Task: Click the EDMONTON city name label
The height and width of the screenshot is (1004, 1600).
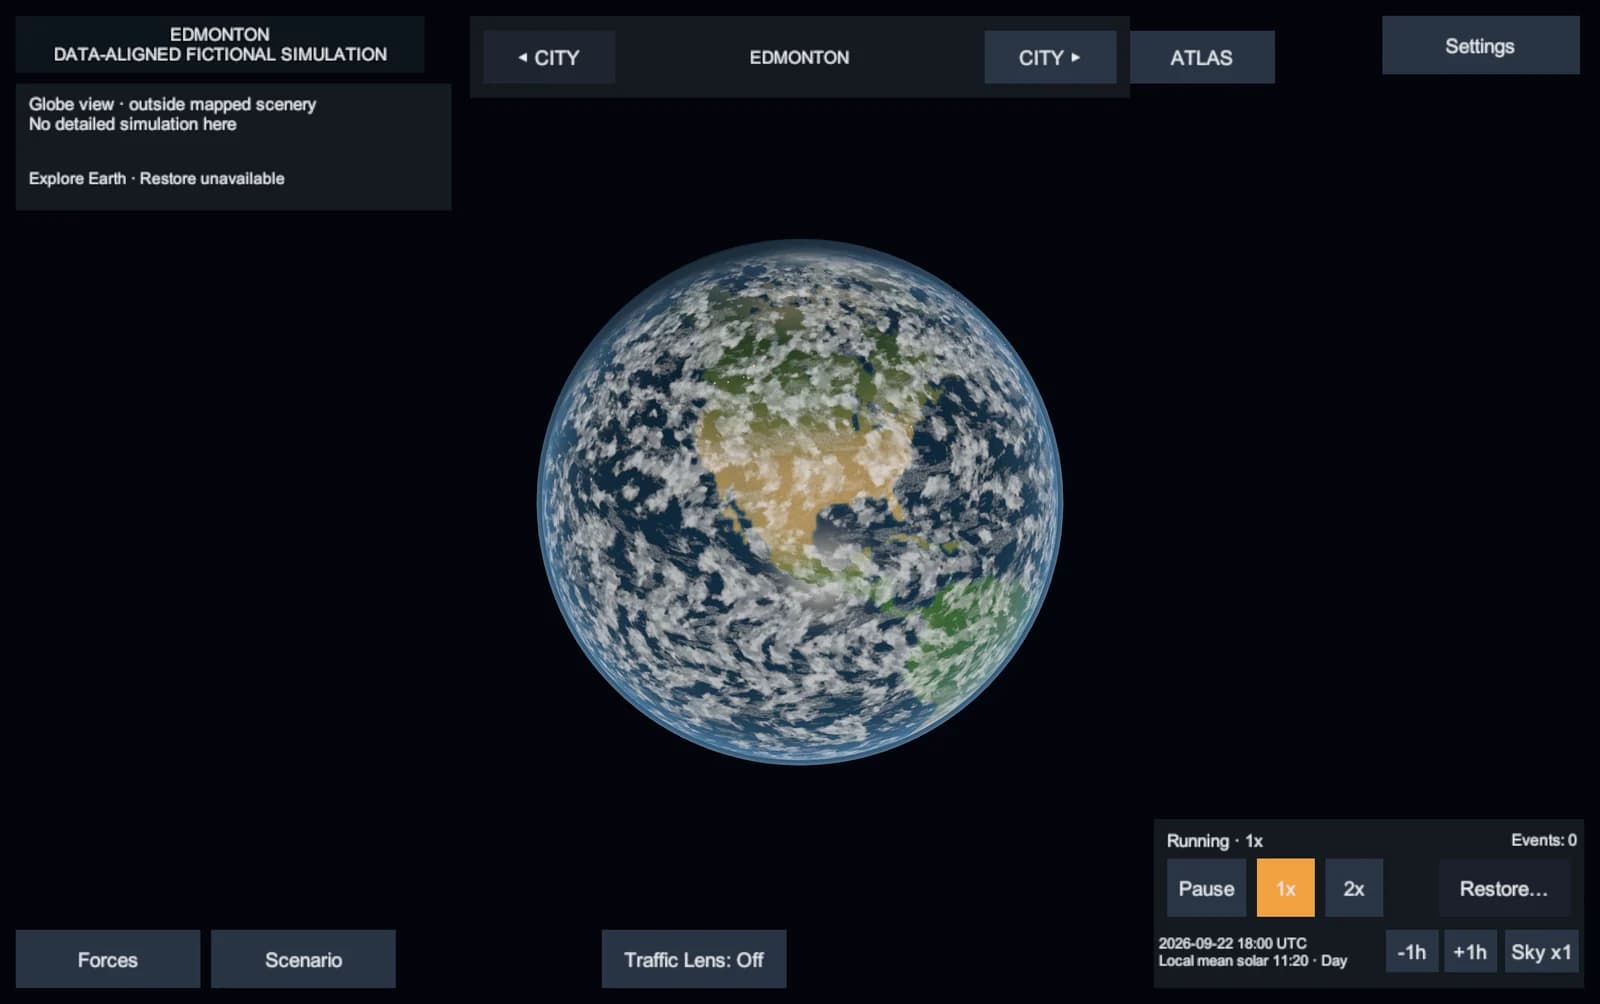Action: 799,57
